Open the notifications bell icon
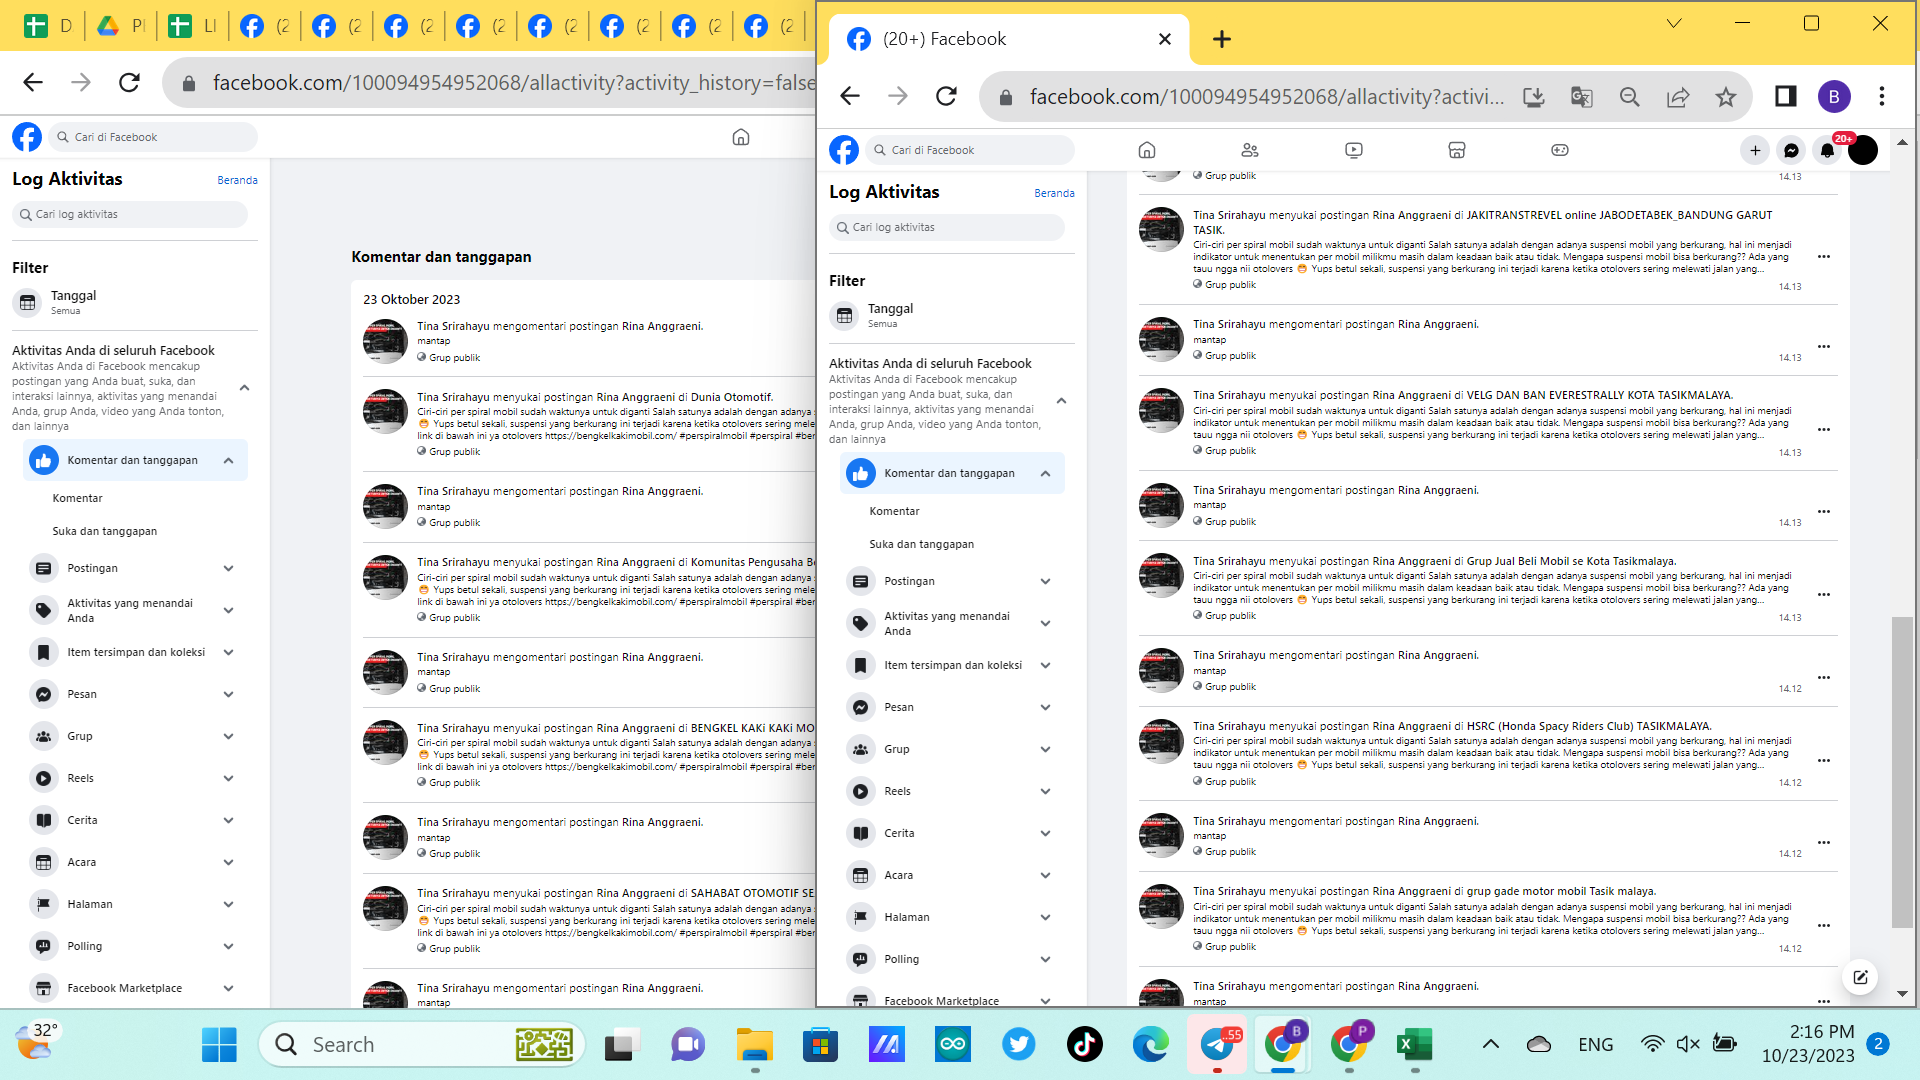 click(x=1827, y=151)
